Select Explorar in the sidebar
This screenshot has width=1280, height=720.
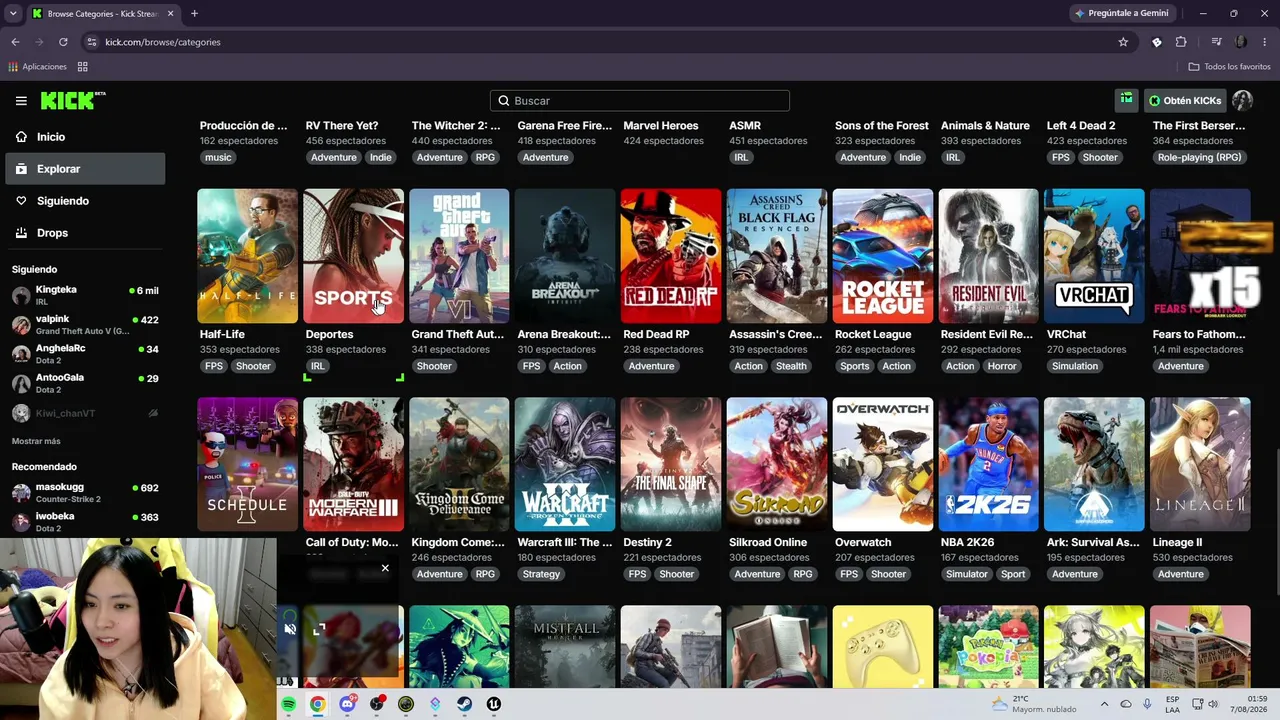(85, 169)
